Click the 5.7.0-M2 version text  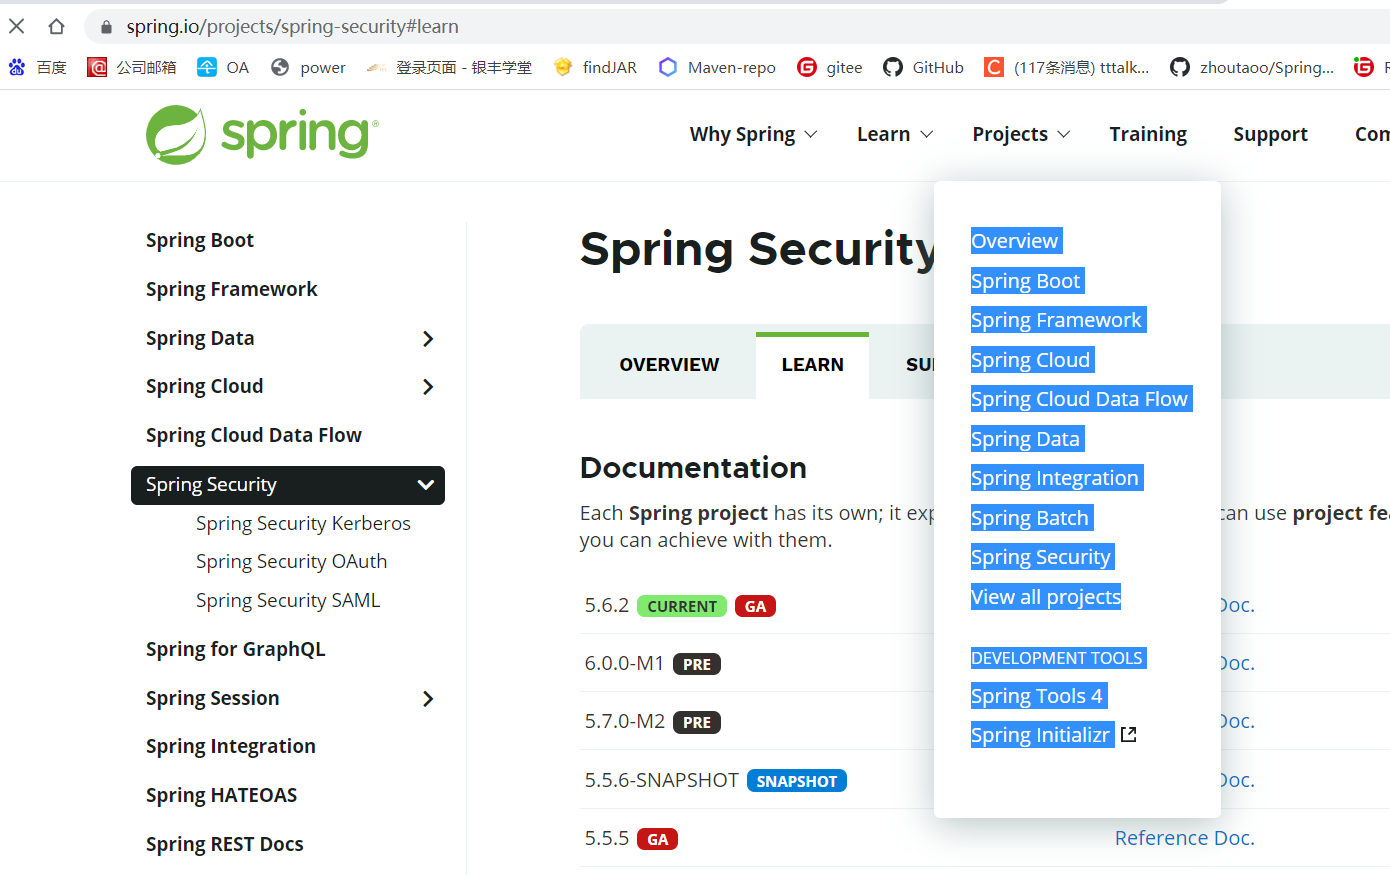(625, 721)
